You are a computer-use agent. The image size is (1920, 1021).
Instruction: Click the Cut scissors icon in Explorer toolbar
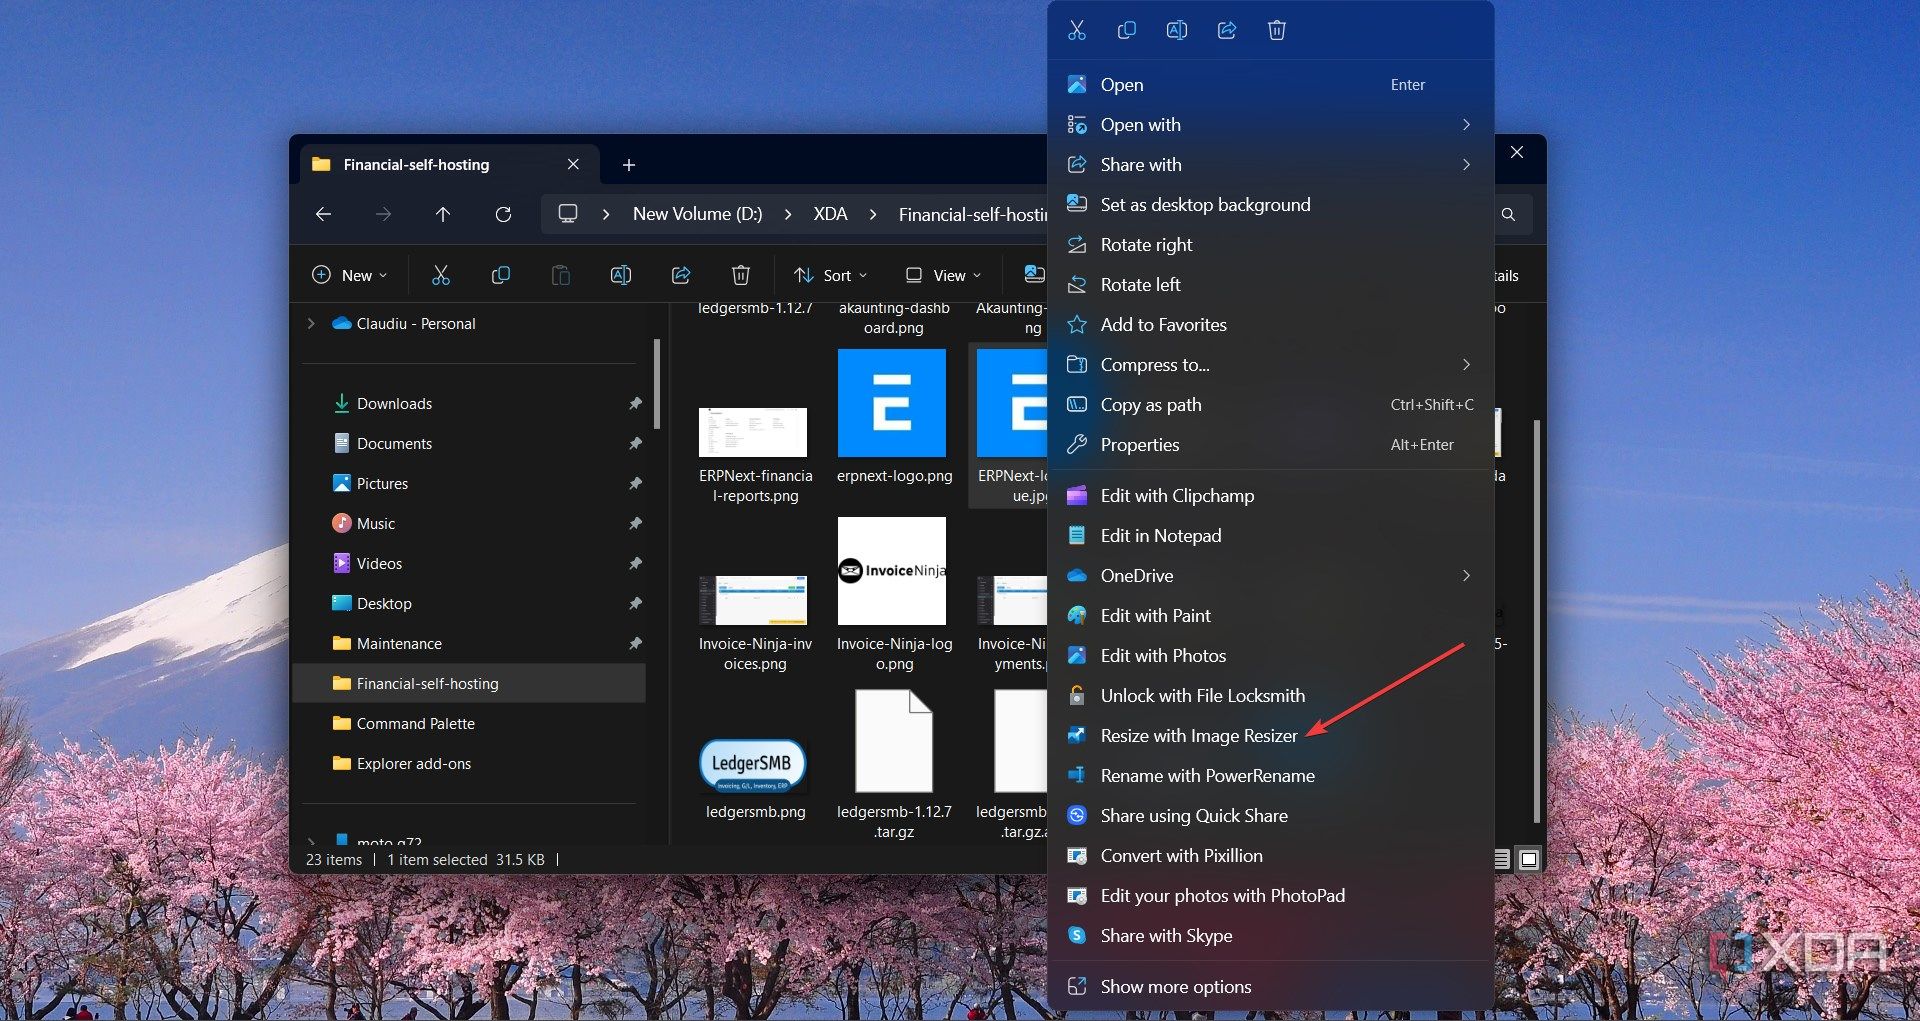[441, 275]
